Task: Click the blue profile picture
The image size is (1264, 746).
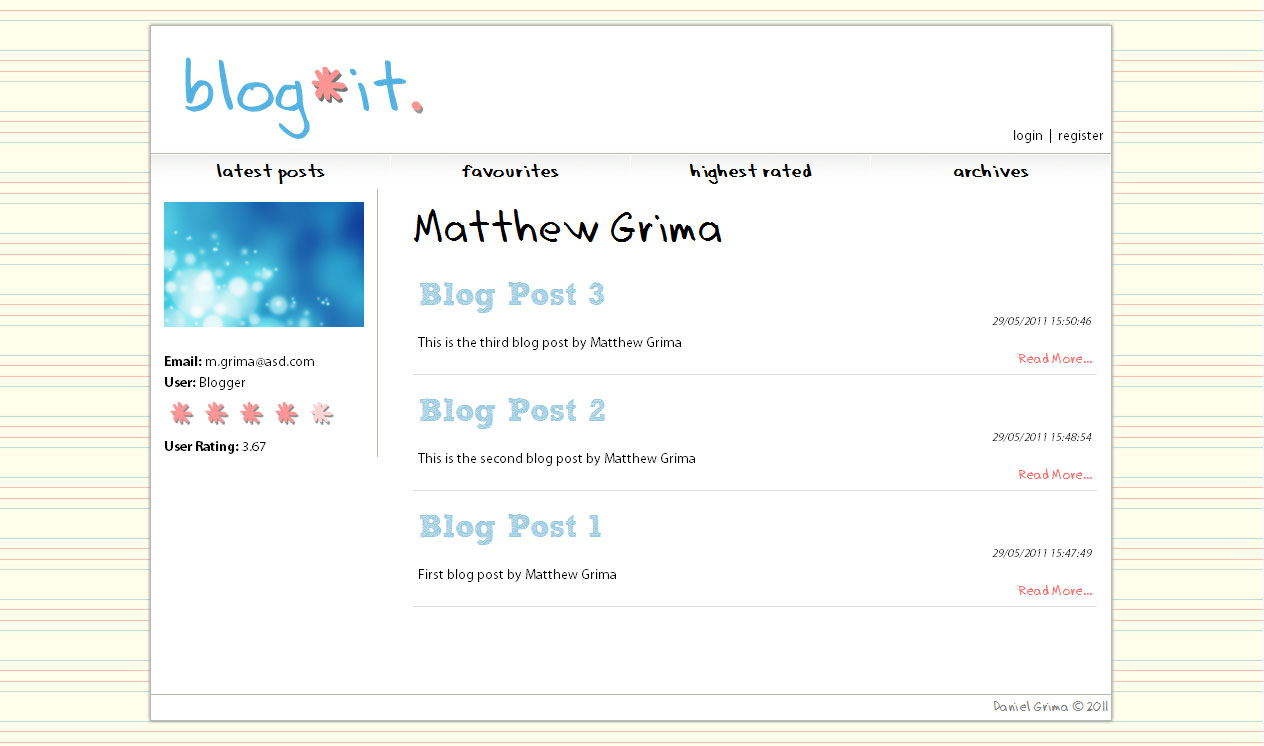Action: [264, 264]
